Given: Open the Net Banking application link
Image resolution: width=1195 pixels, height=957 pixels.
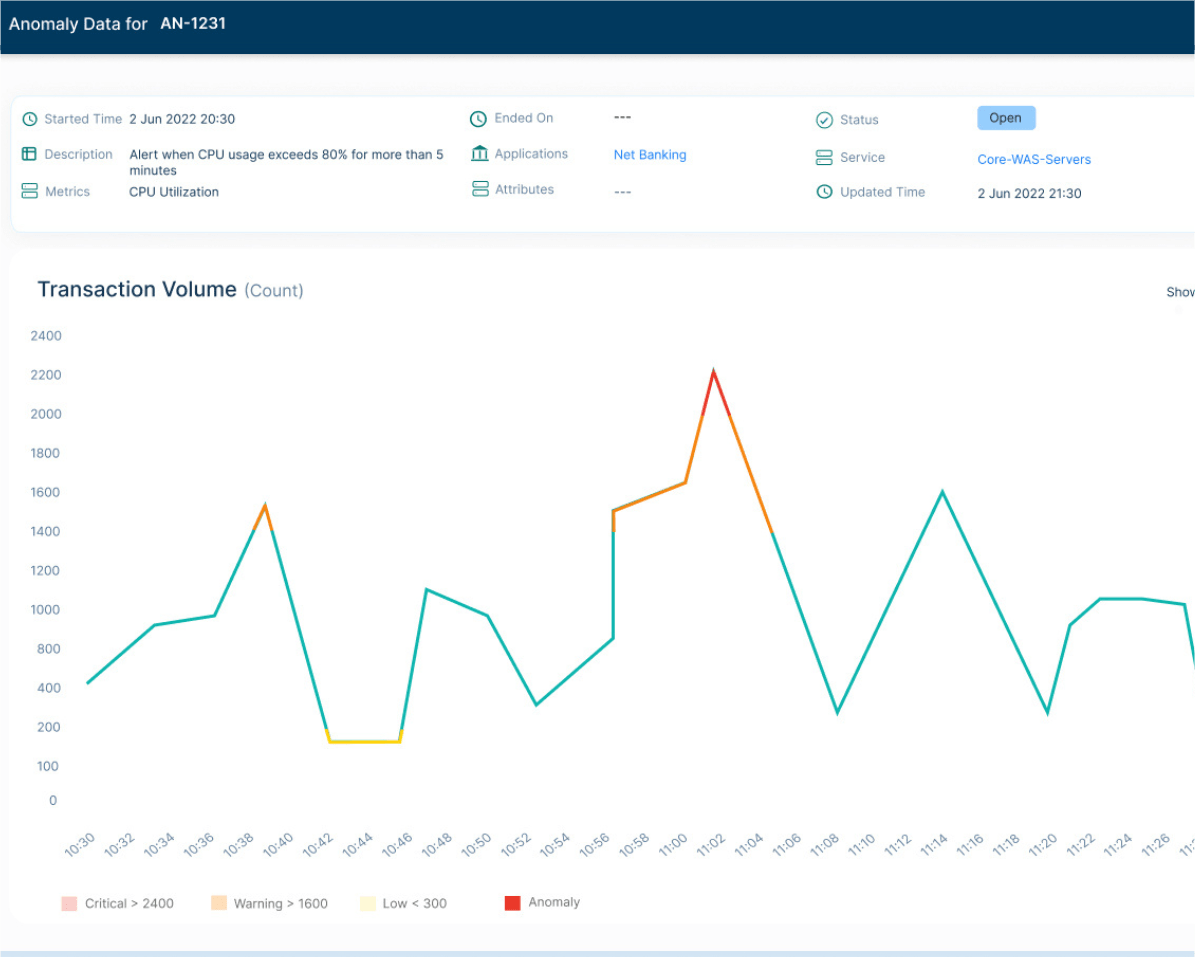Looking at the screenshot, I should click(649, 155).
